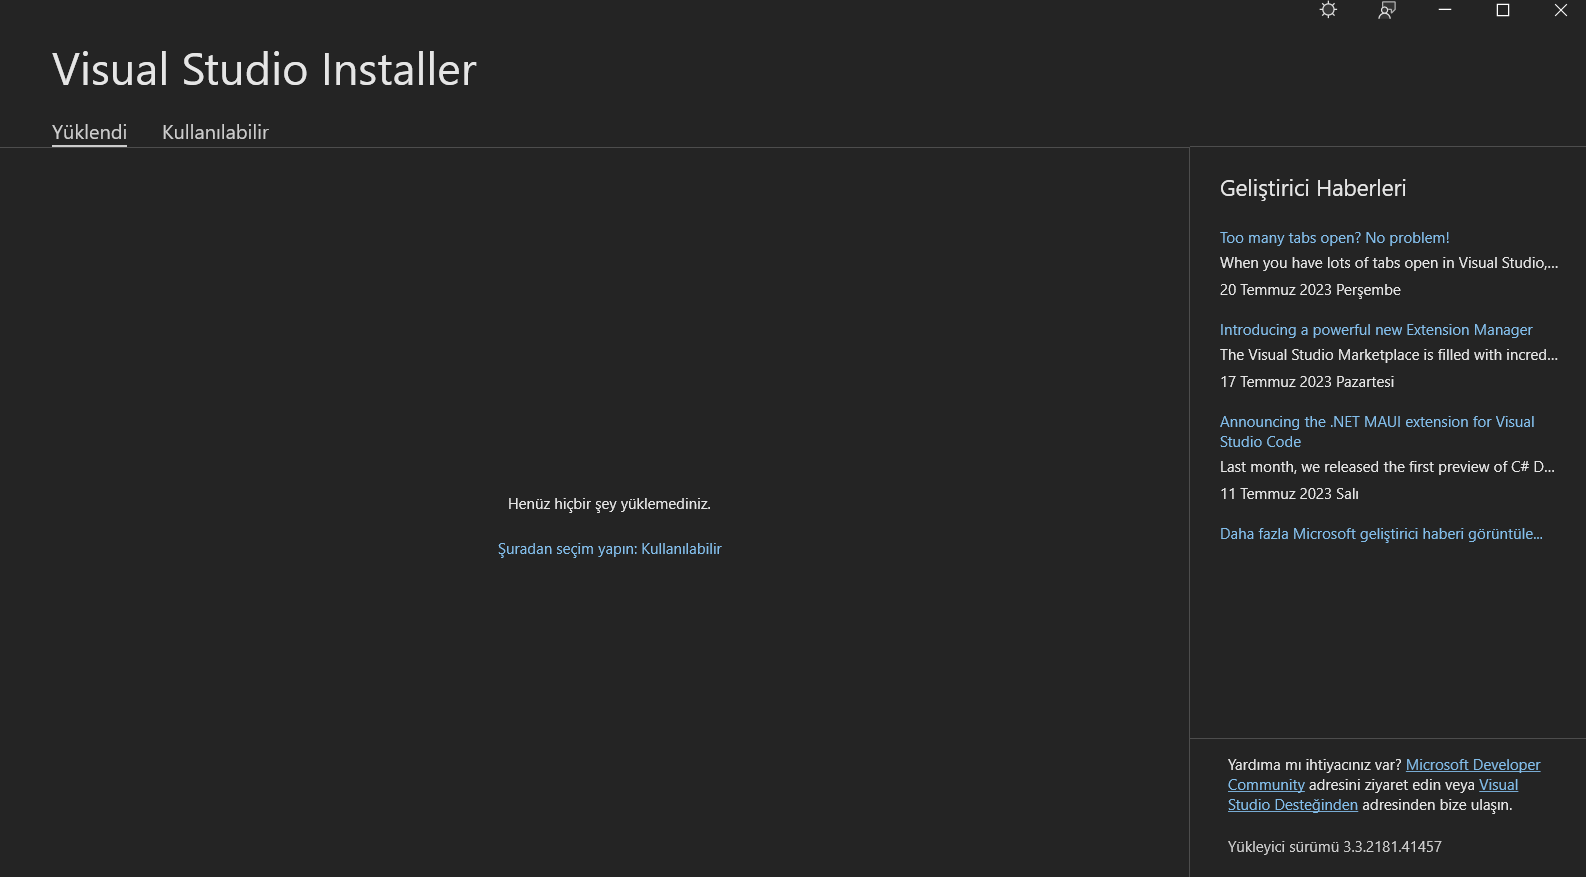Minimize the Visual Studio Installer window
1586x877 pixels.
click(1444, 10)
